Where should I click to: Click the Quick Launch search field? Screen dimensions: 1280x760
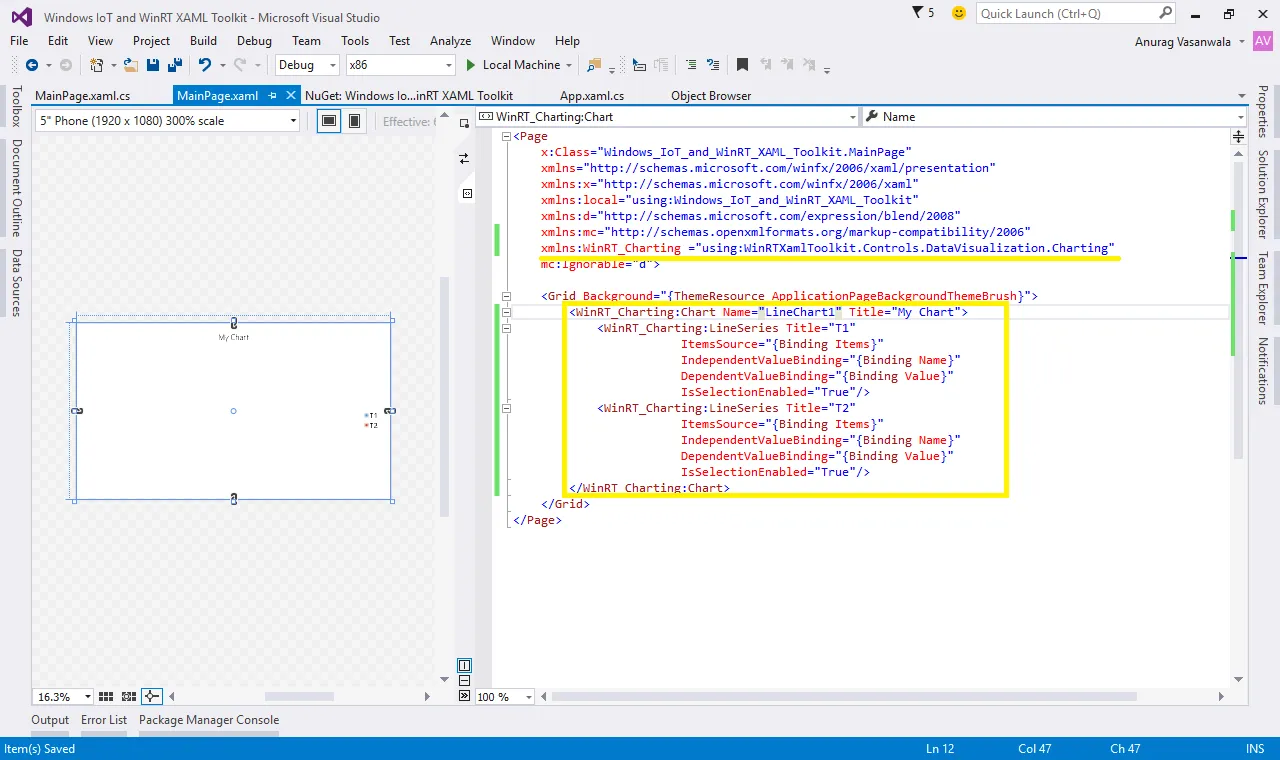(x=1066, y=13)
